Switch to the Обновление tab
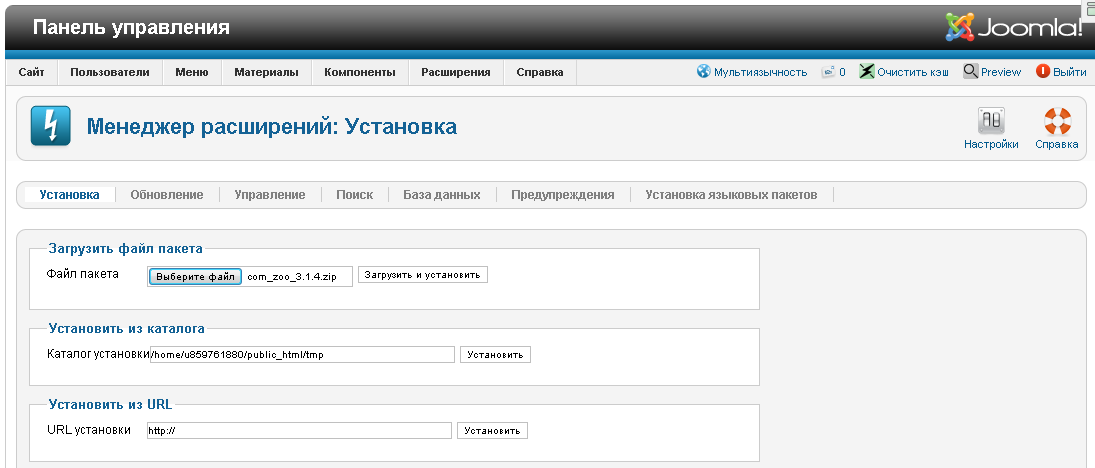The image size is (1095, 468). [x=166, y=195]
